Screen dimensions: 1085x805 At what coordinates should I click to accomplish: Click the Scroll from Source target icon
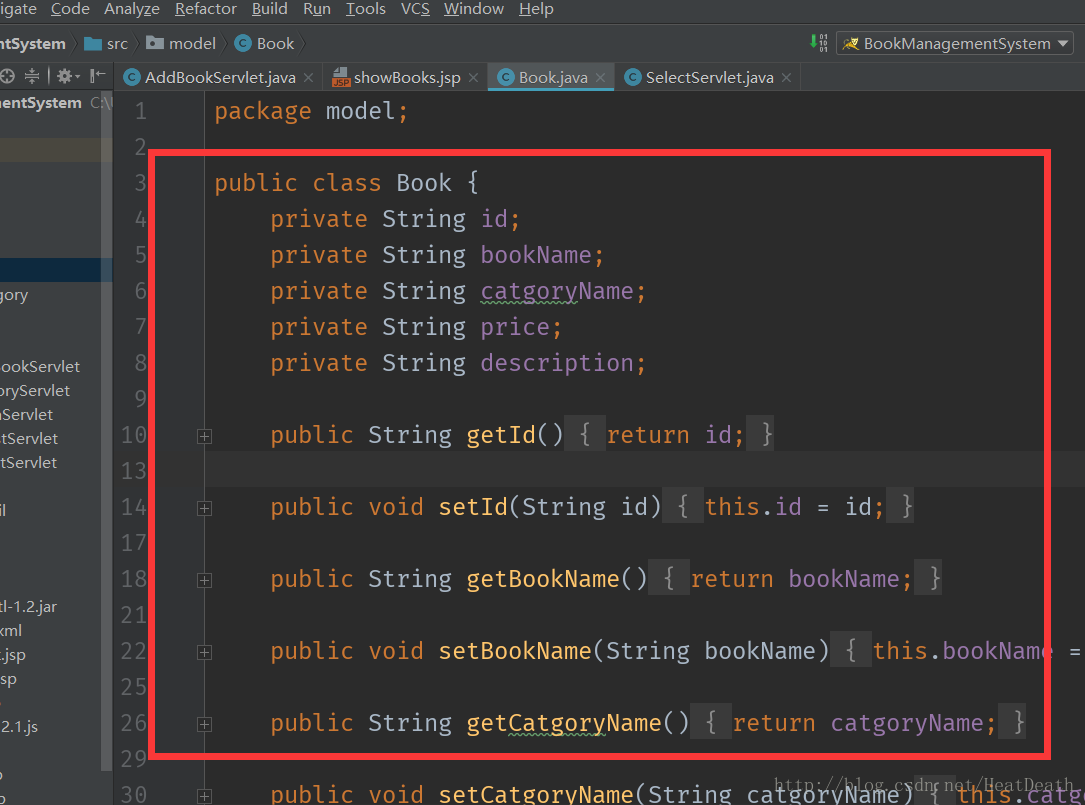pyautogui.click(x=7, y=76)
